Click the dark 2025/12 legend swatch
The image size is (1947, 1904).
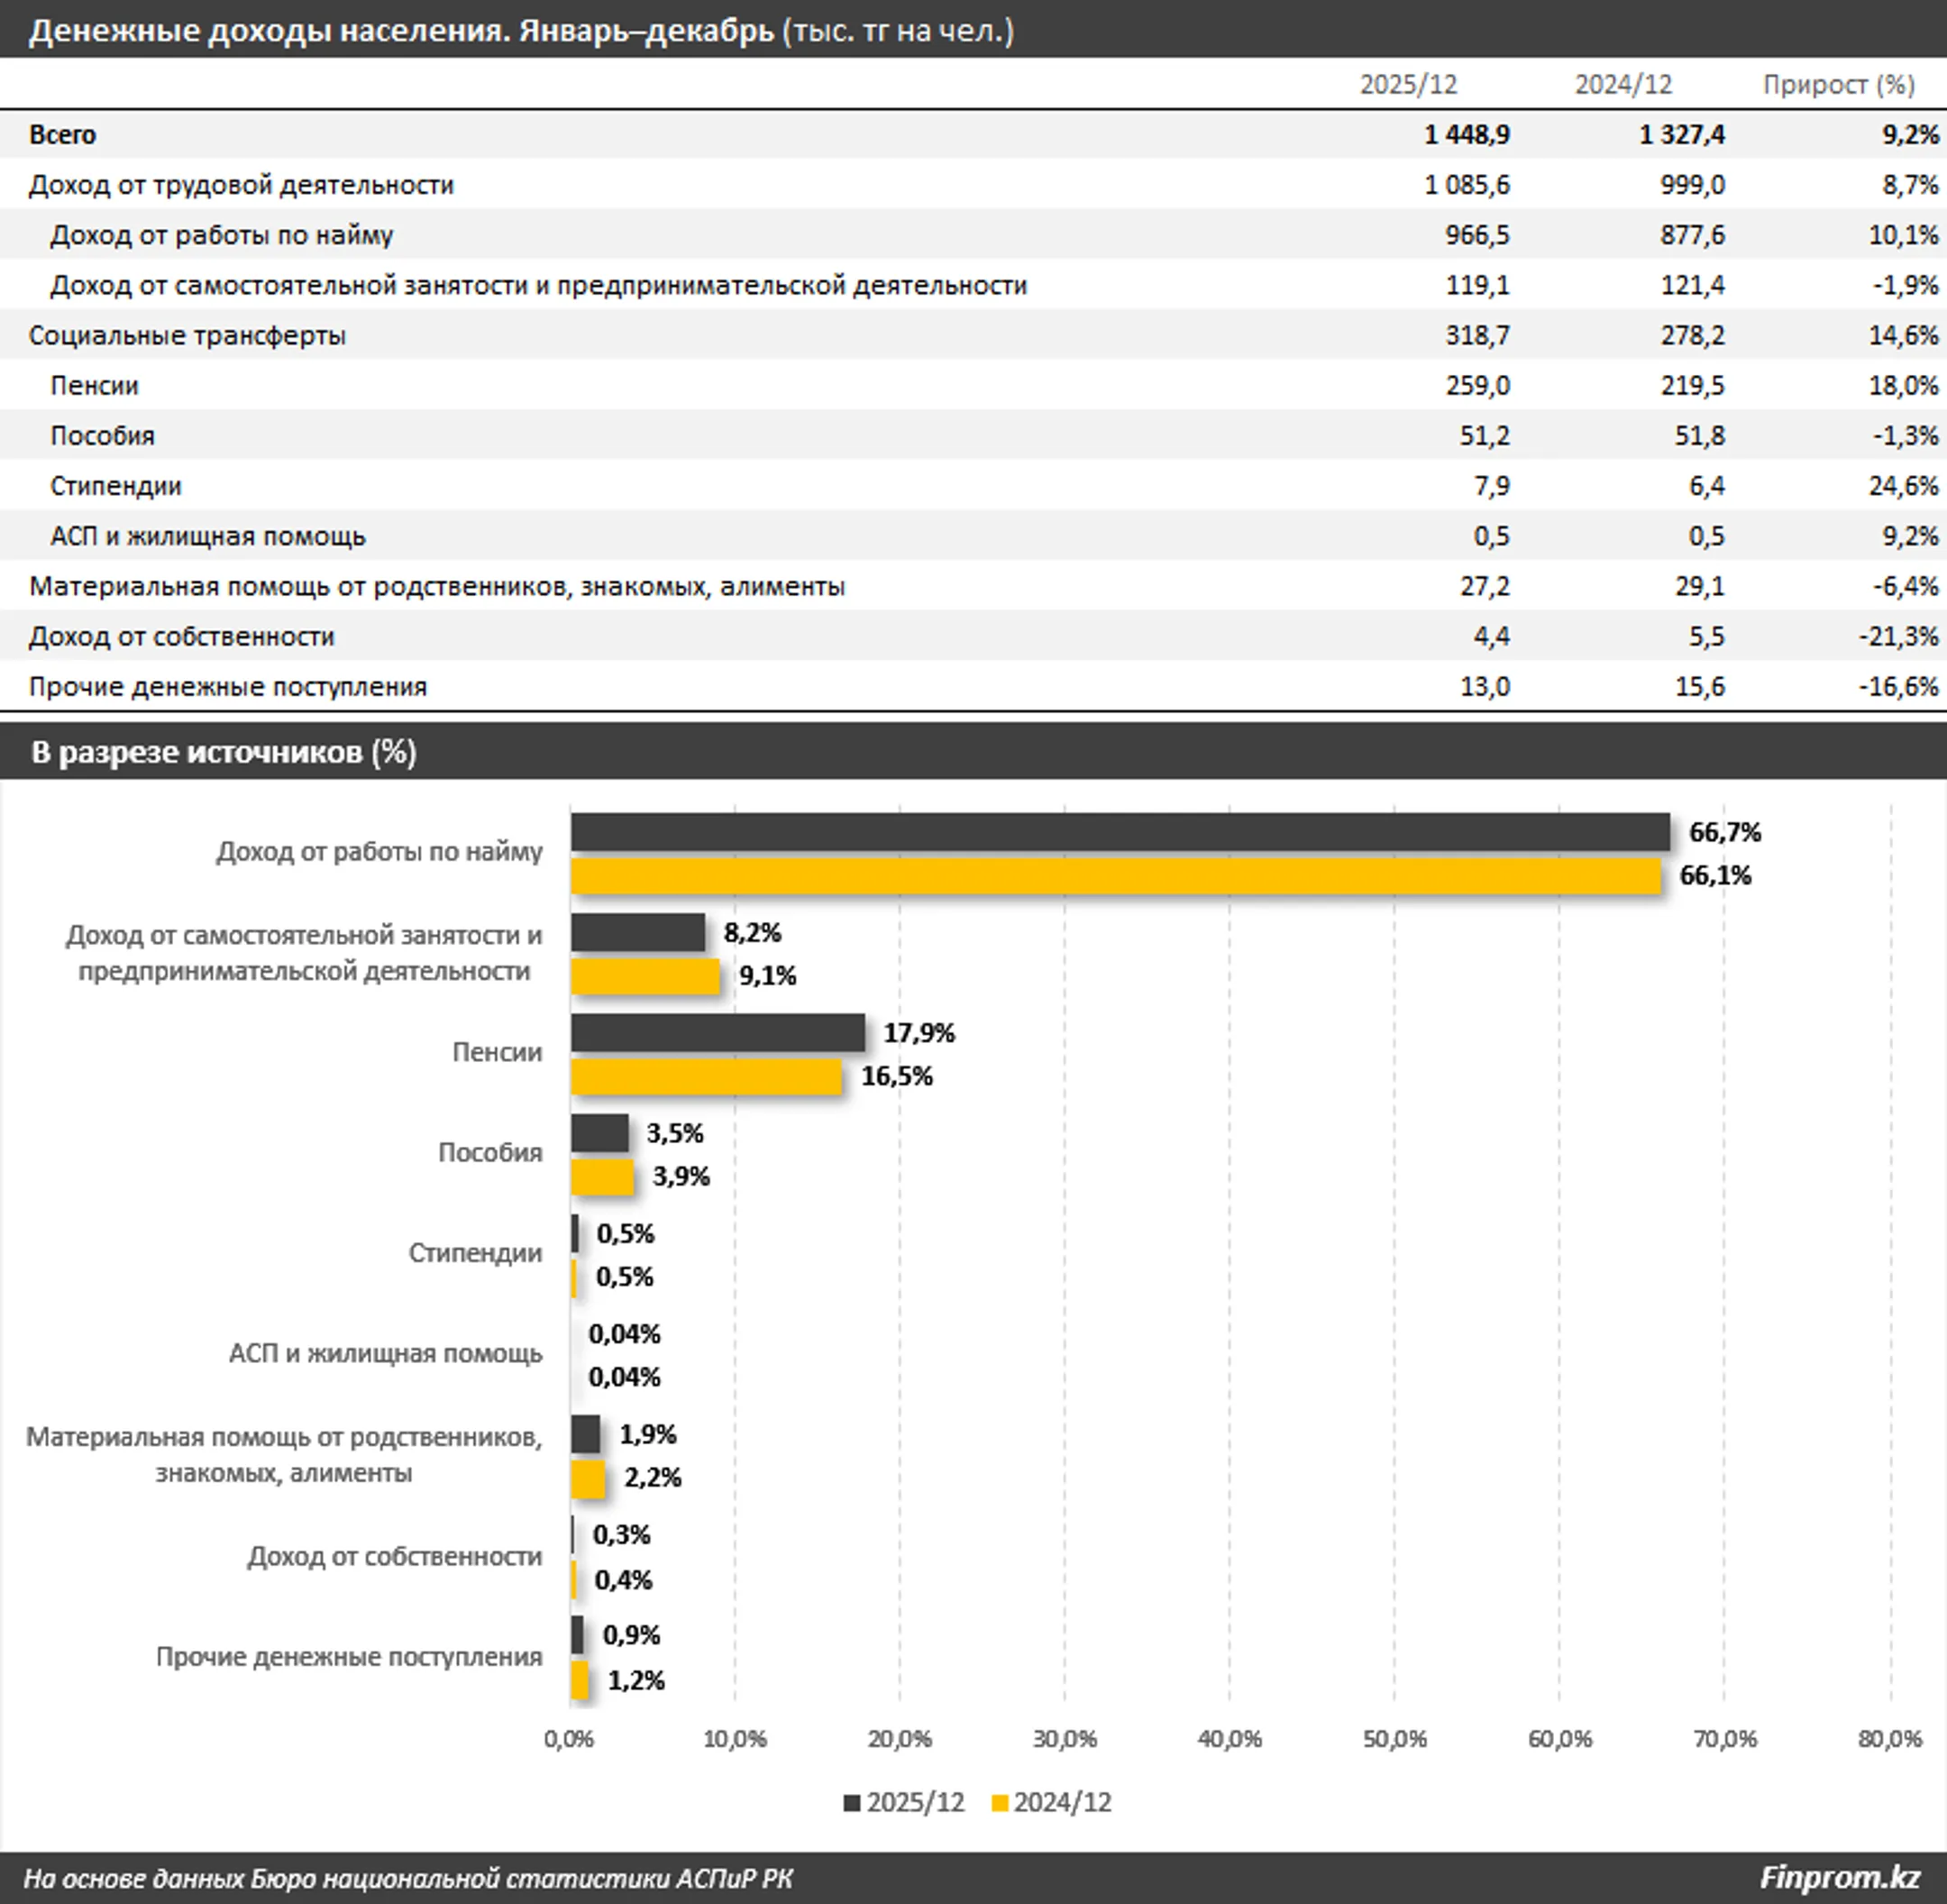pyautogui.click(x=852, y=1803)
